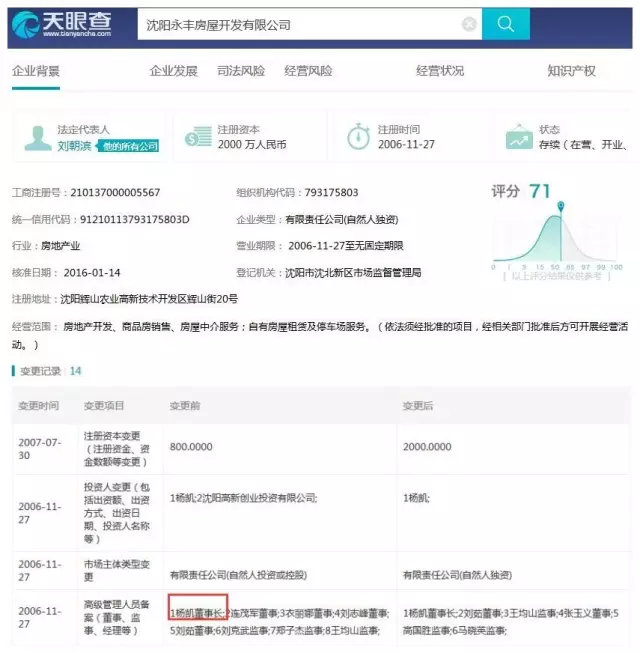Click the 2000.0000 after-change value
Image resolution: width=640 pixels, height=653 pixels.
point(427,447)
